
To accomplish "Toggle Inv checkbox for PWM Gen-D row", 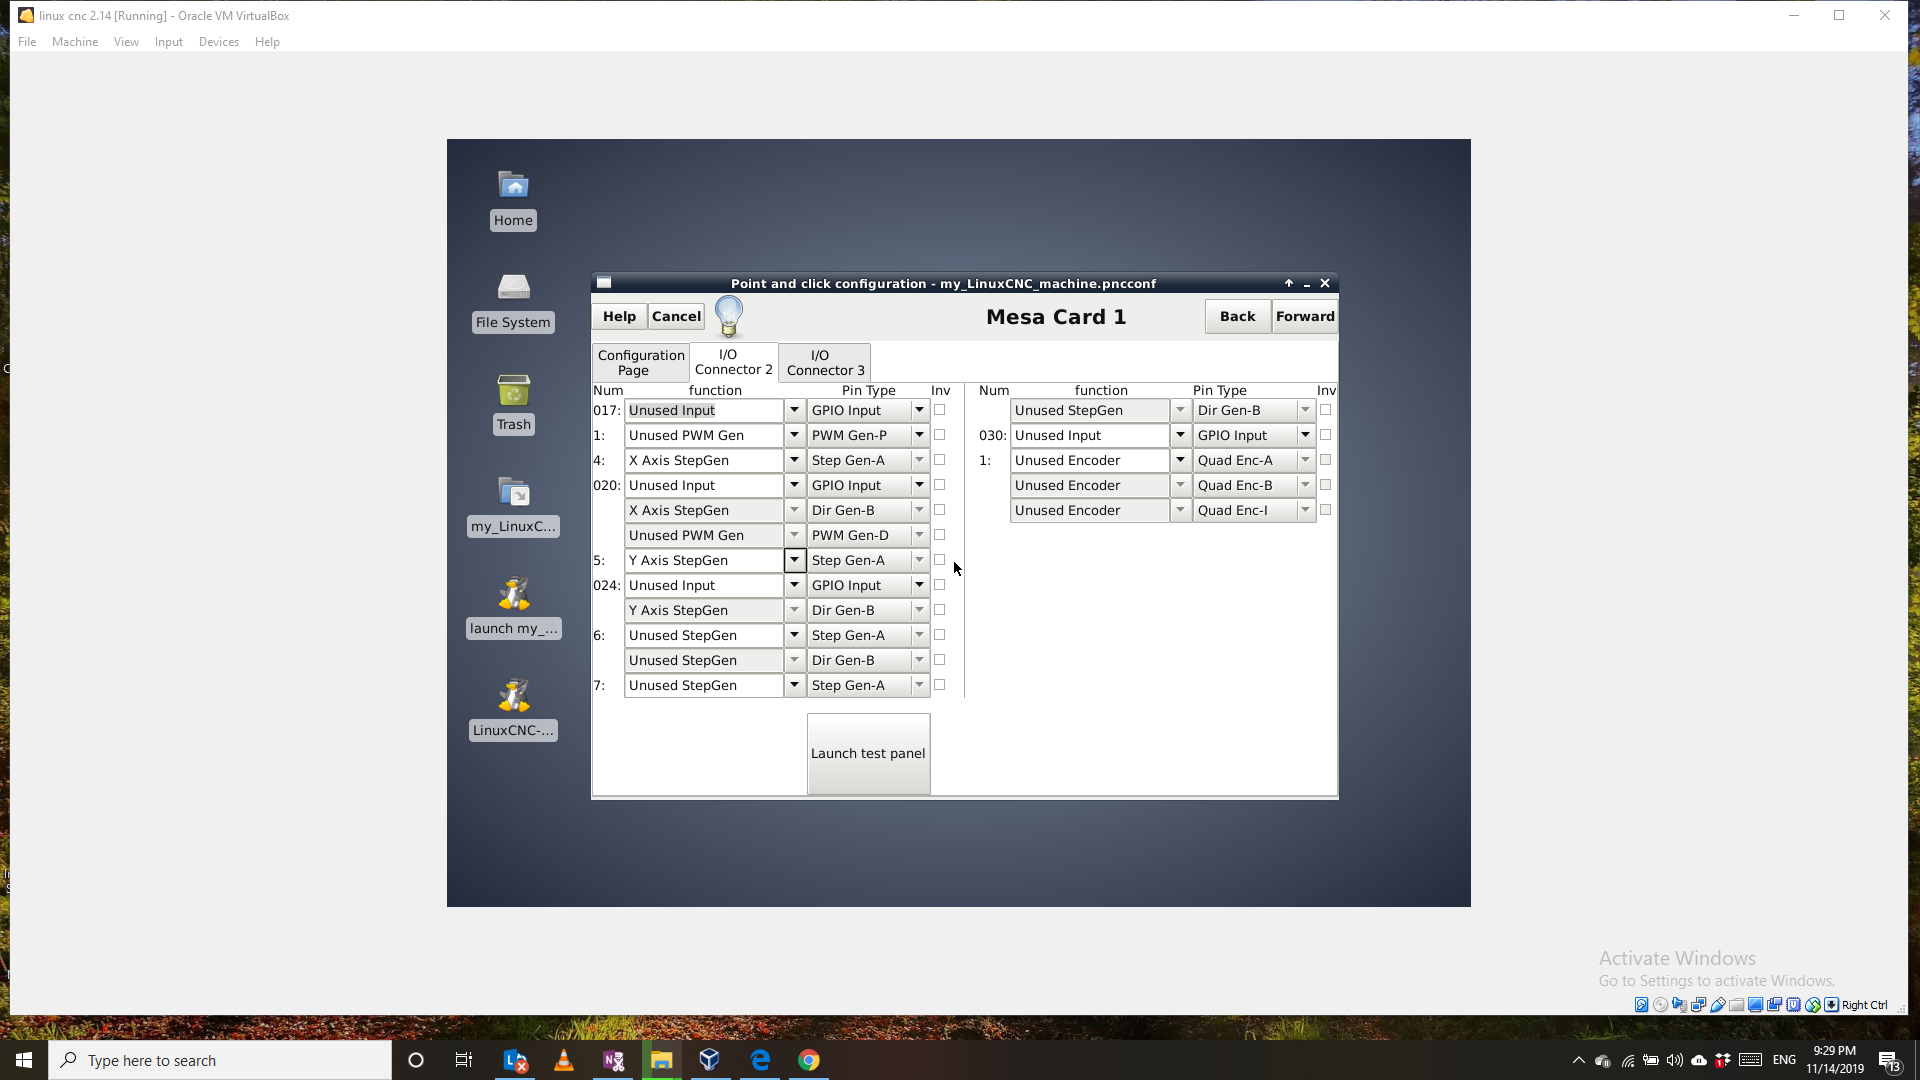I will pyautogui.click(x=939, y=535).
